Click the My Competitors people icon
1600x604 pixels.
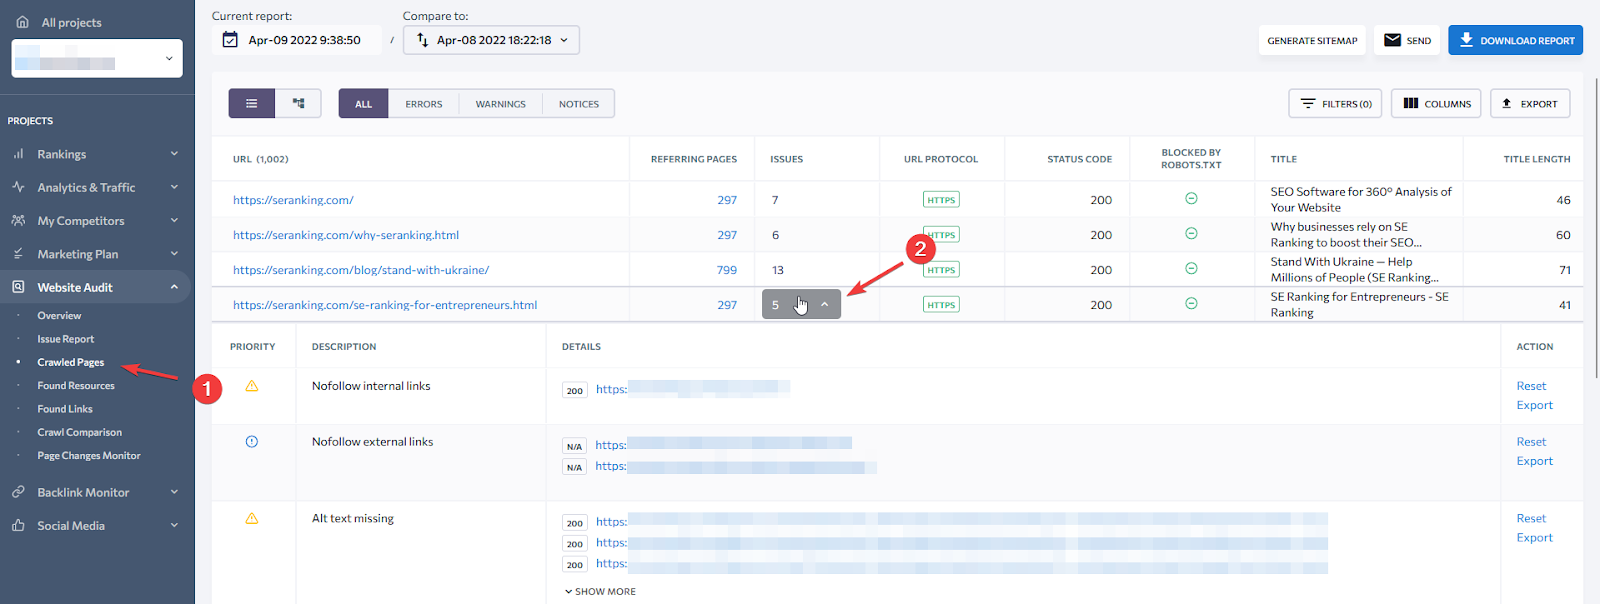(18, 220)
